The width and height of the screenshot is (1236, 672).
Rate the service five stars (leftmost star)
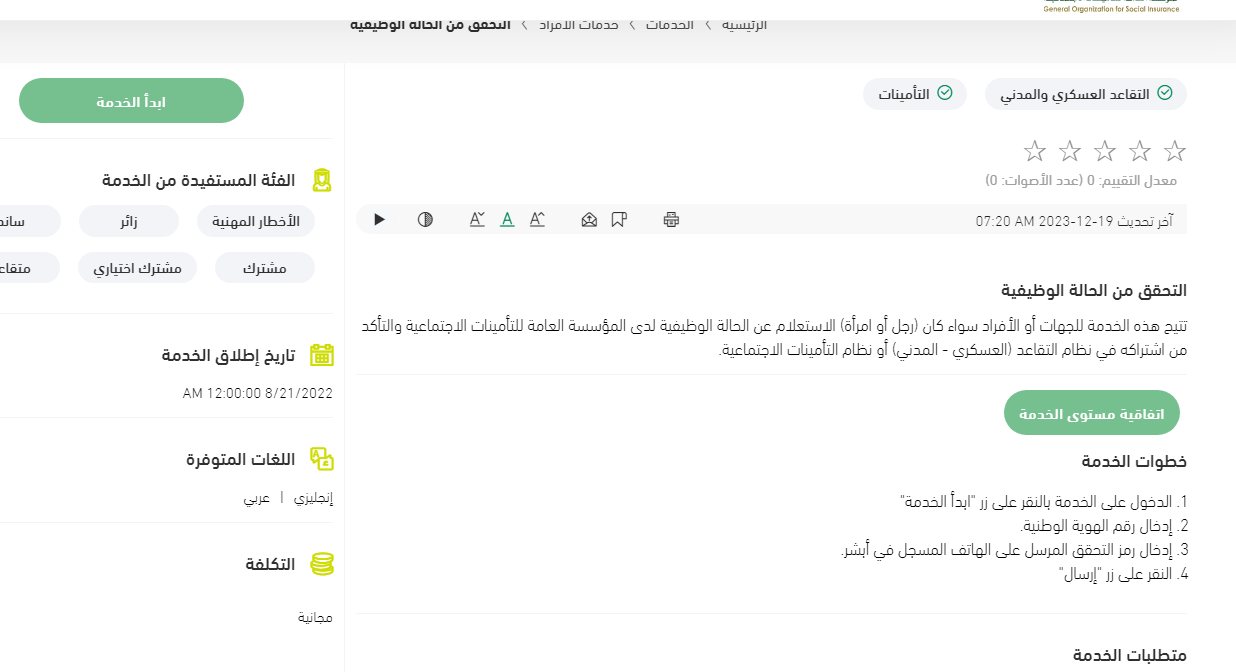tap(1035, 151)
